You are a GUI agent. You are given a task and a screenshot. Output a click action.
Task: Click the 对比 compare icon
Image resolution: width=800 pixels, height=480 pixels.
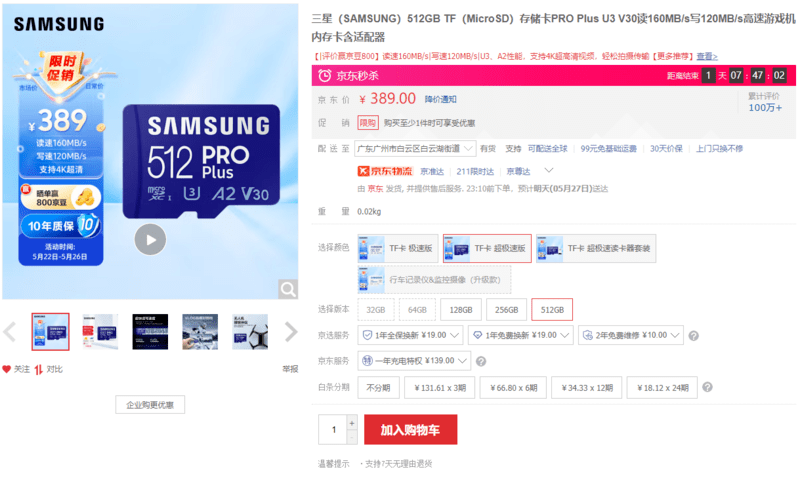point(39,369)
